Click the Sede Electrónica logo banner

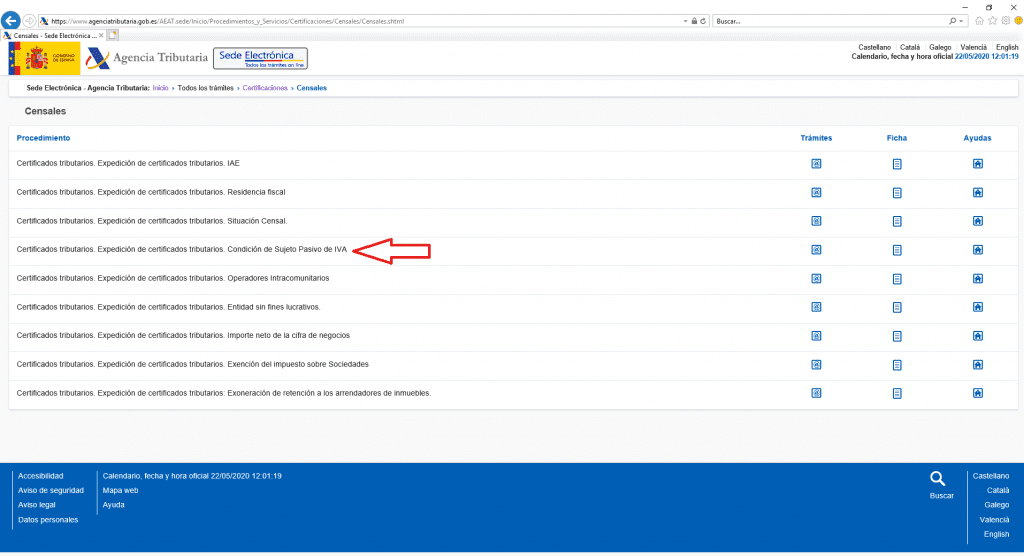[261, 58]
